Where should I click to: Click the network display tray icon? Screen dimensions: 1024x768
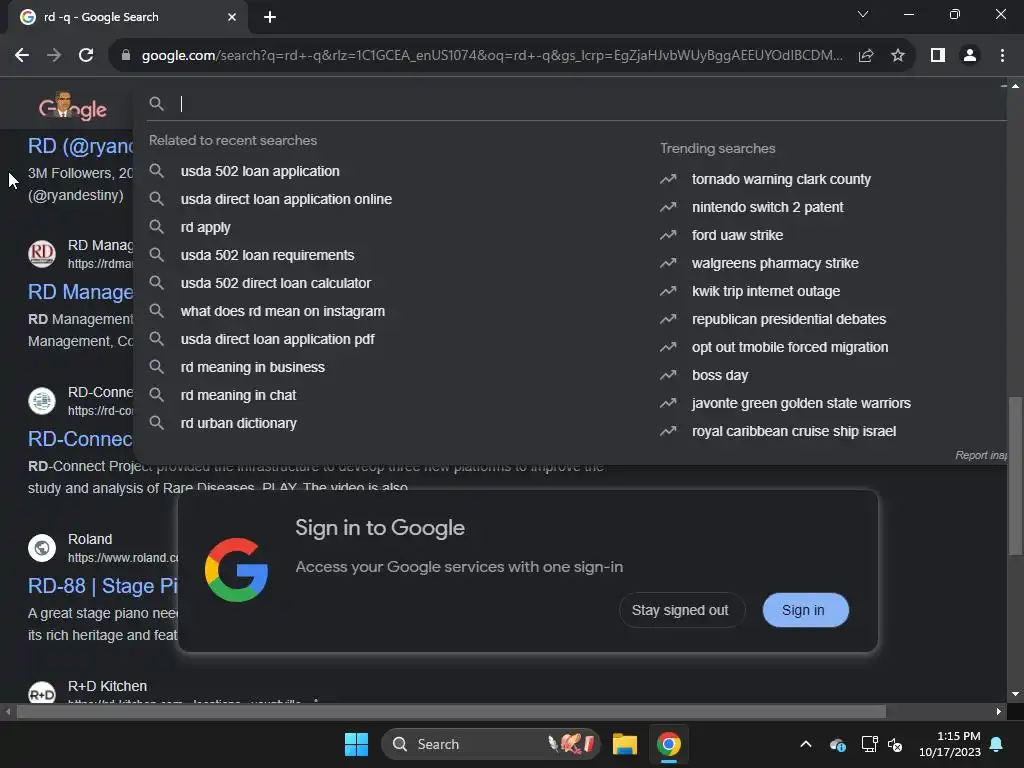click(869, 744)
